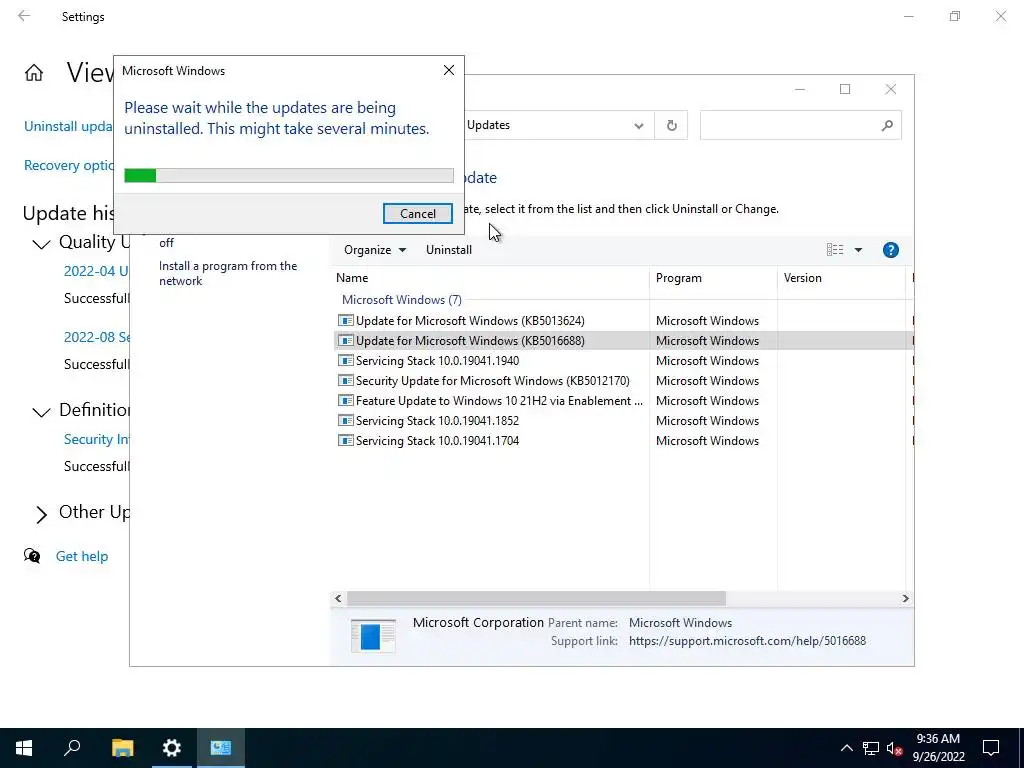Click Install a program from the network
The image size is (1024, 768).
[x=228, y=274]
